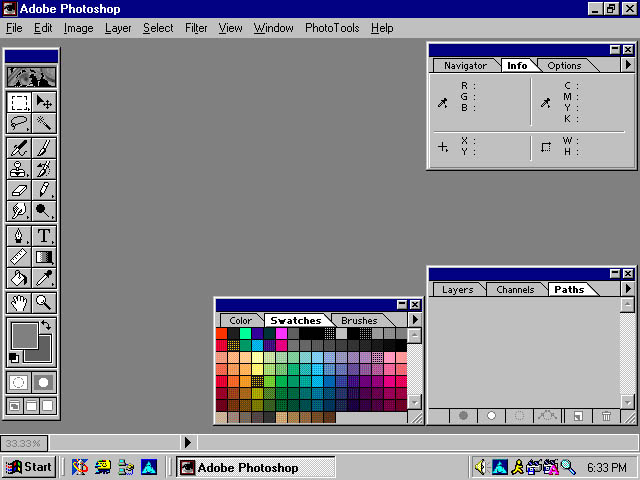Viewport: 640px width, 480px height.
Task: Enable Full screen mode with menu bar
Action: click(x=31, y=406)
